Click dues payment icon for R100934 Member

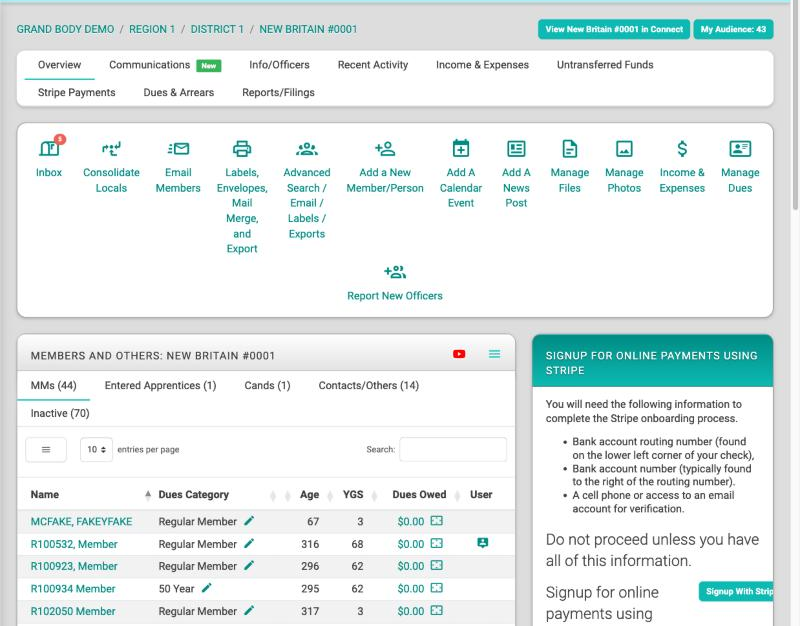coord(436,588)
